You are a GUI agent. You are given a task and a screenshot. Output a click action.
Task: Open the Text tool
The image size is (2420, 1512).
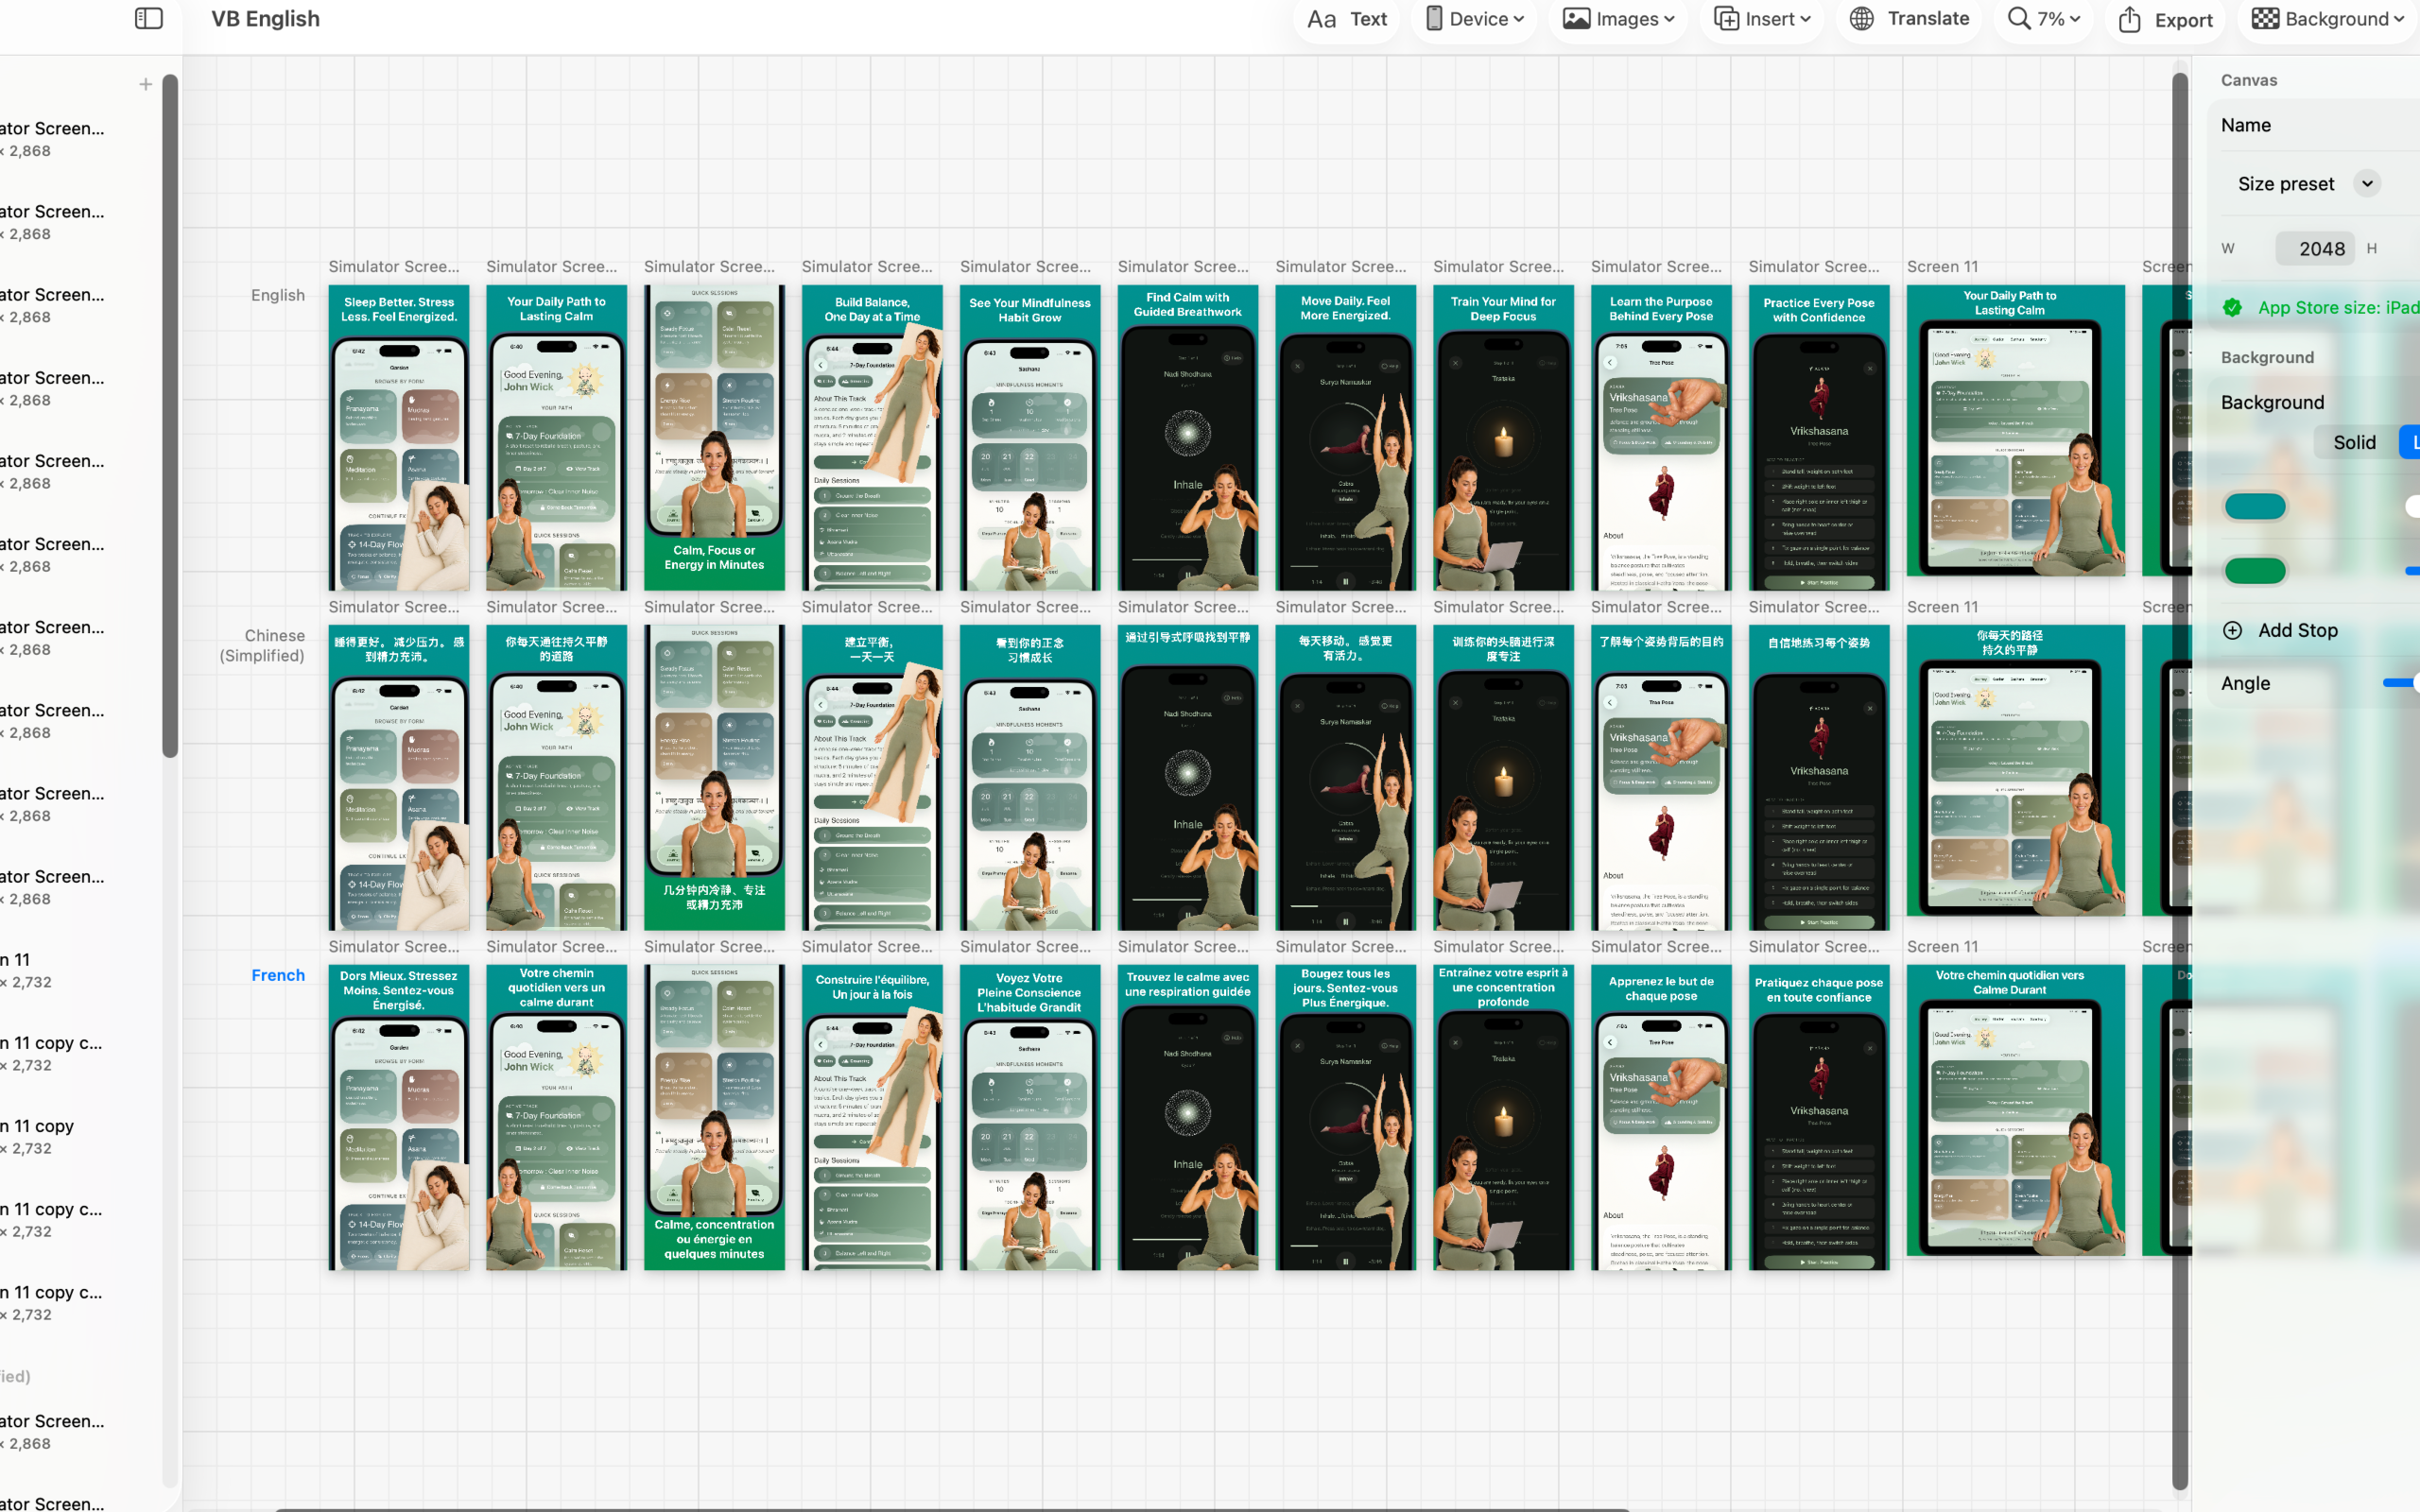[1347, 19]
